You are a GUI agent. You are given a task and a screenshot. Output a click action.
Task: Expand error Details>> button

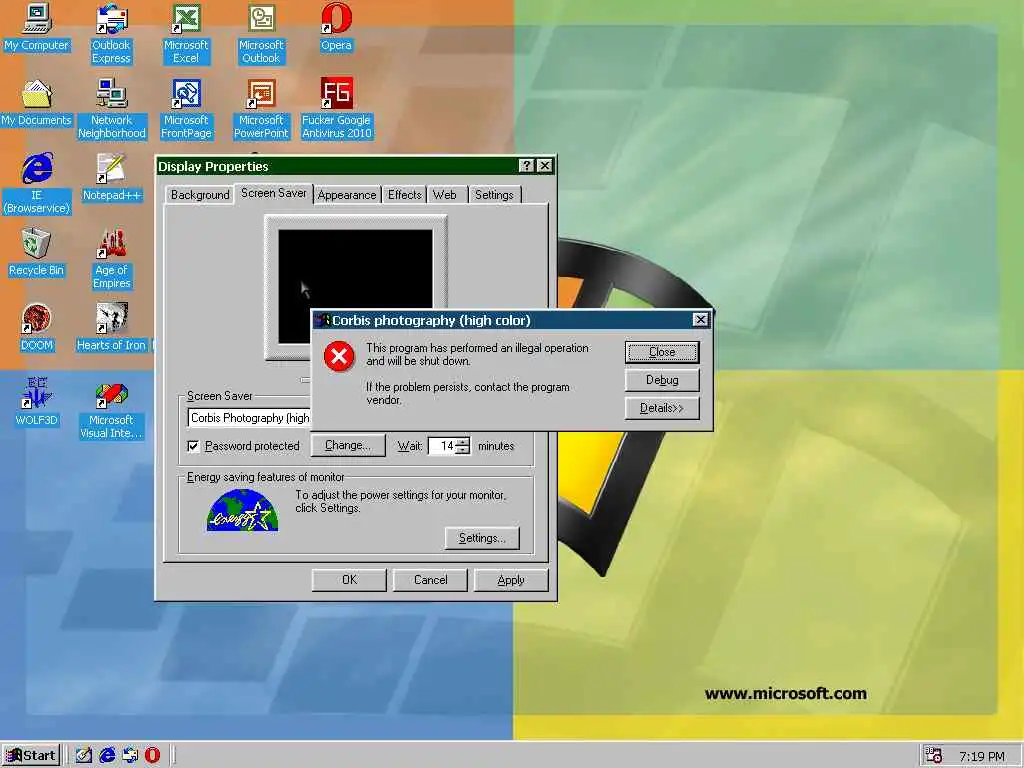coord(662,408)
